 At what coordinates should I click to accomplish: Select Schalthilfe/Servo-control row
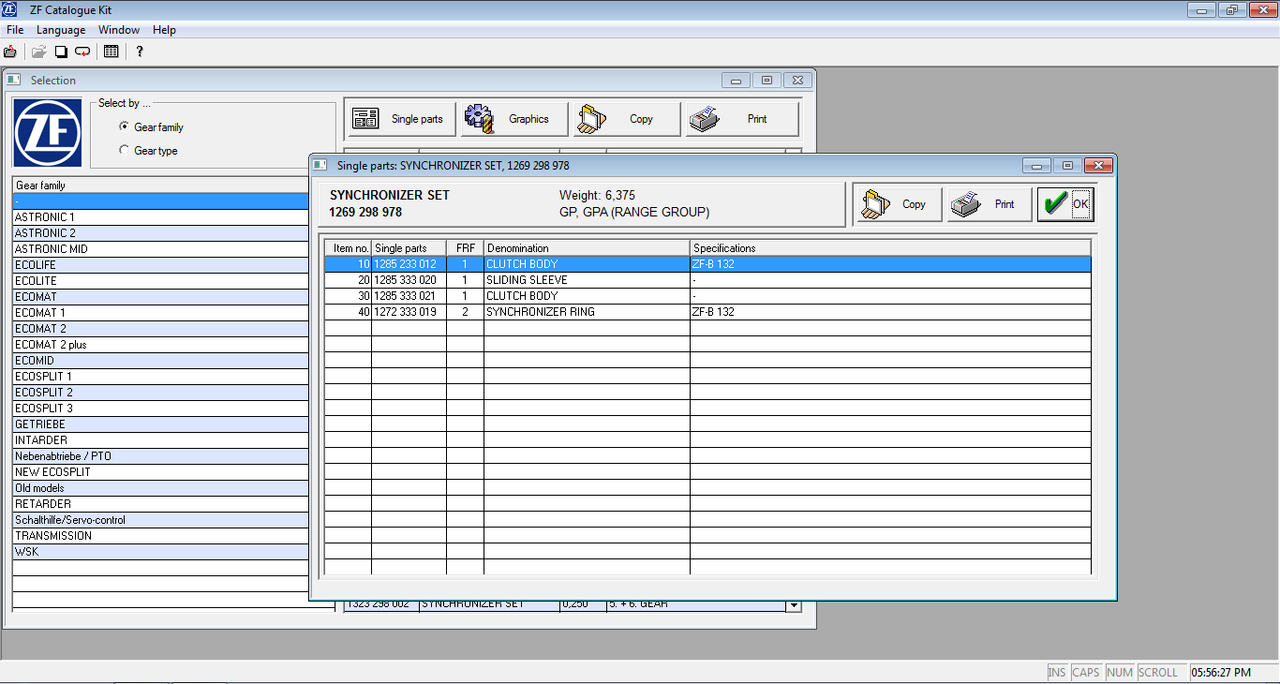(160, 521)
